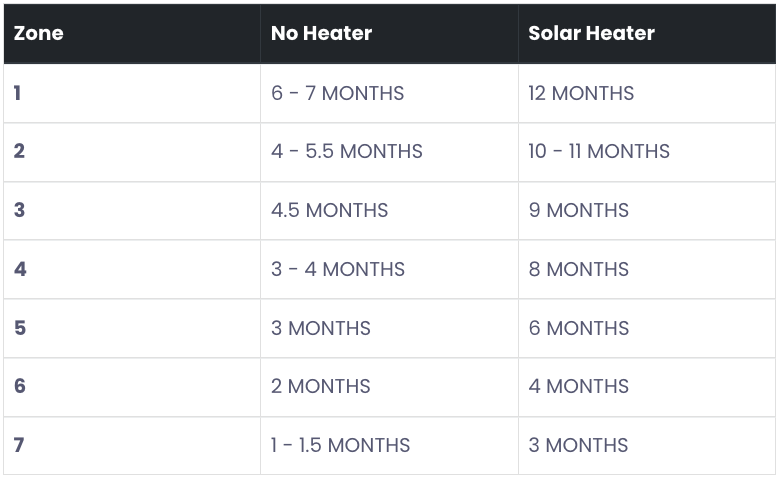Select the Zone 4 row label

coord(19,269)
